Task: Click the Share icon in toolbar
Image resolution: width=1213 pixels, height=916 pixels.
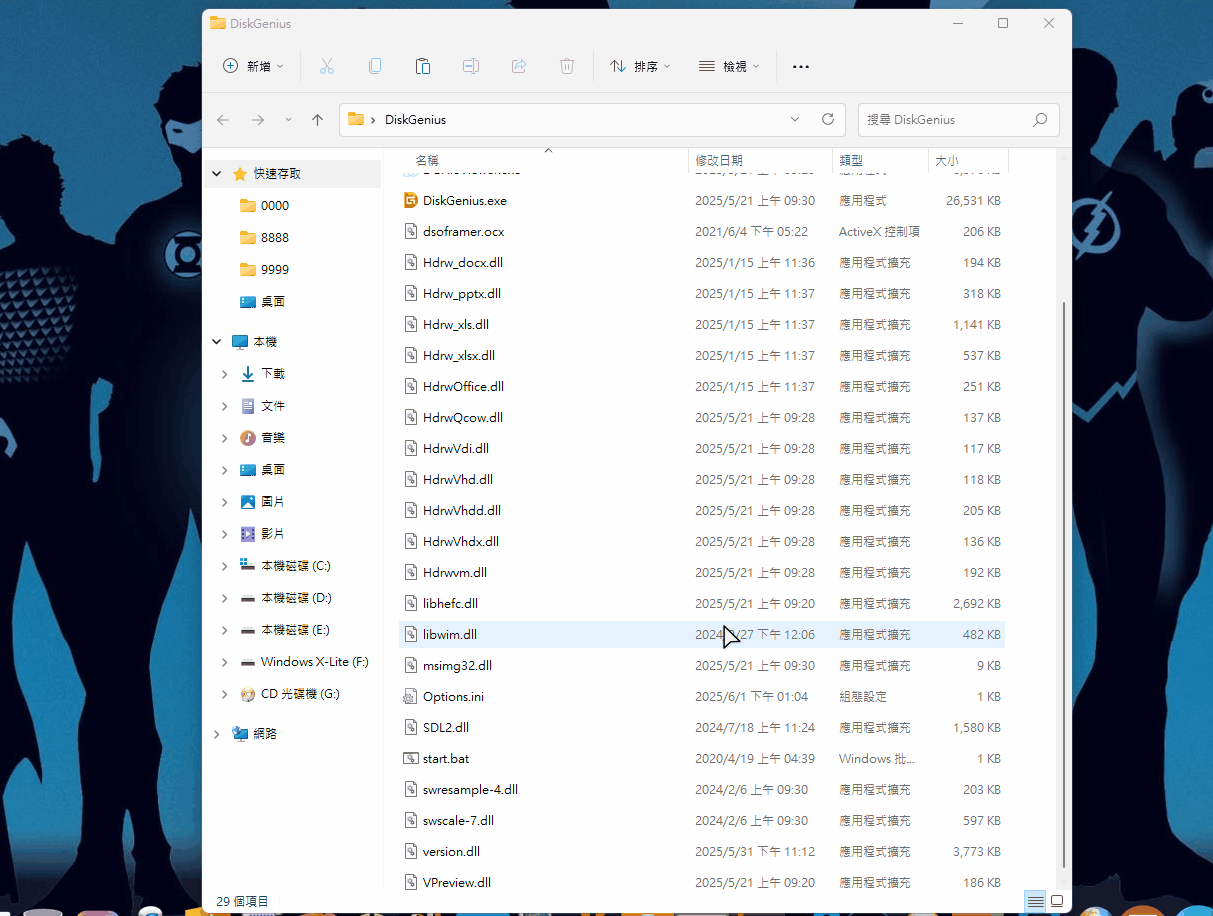Action: click(519, 66)
